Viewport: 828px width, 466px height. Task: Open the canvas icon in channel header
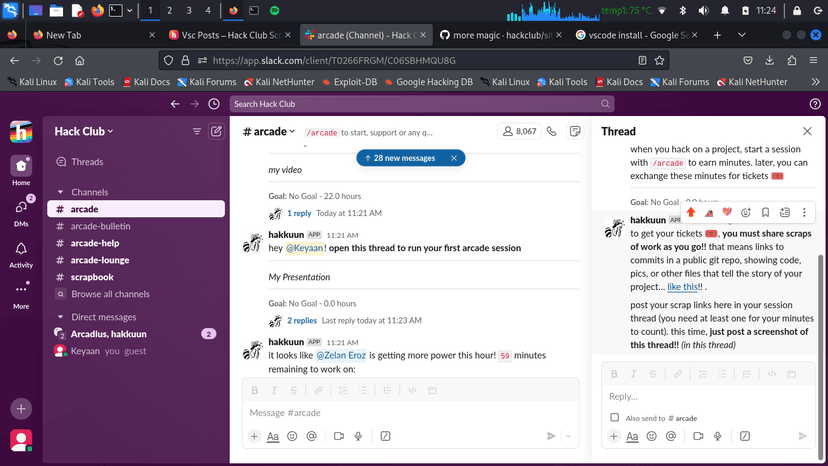(575, 131)
